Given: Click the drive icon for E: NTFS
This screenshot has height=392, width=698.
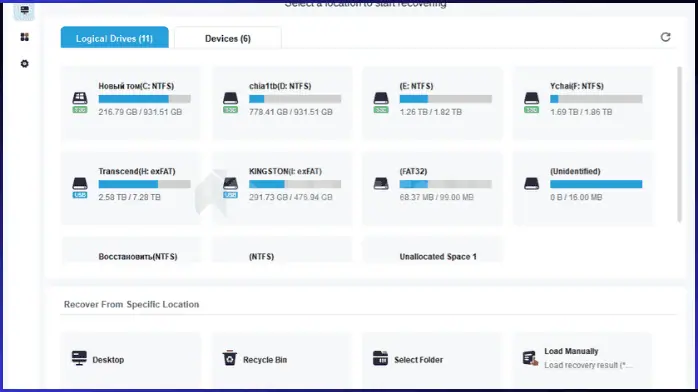Looking at the screenshot, I should 381,102.
